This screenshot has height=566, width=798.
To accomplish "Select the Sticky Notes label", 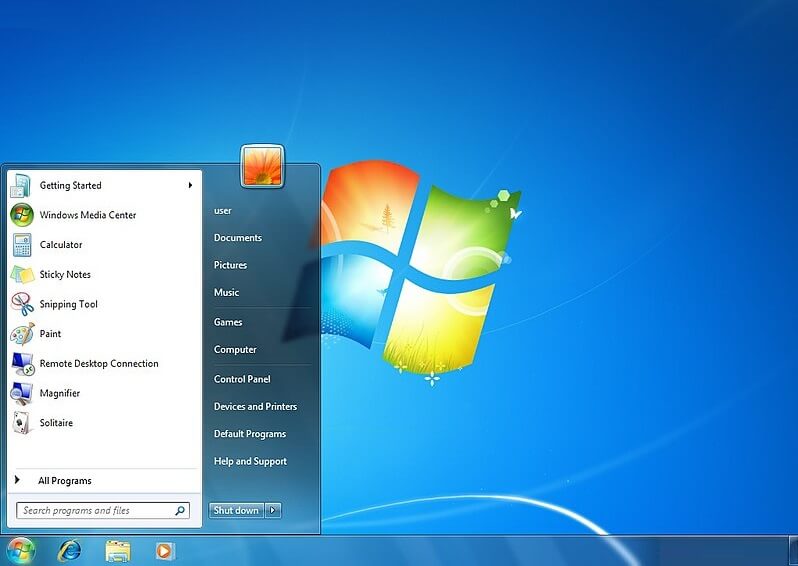I will [65, 275].
